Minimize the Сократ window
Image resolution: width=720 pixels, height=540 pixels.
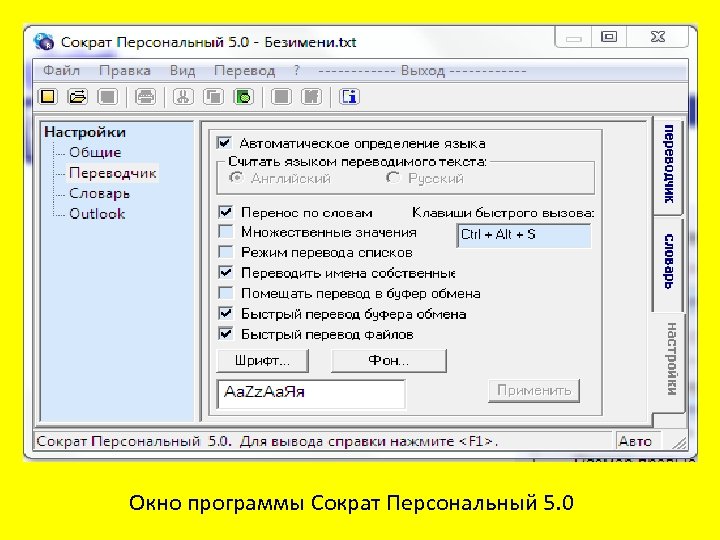click(574, 37)
